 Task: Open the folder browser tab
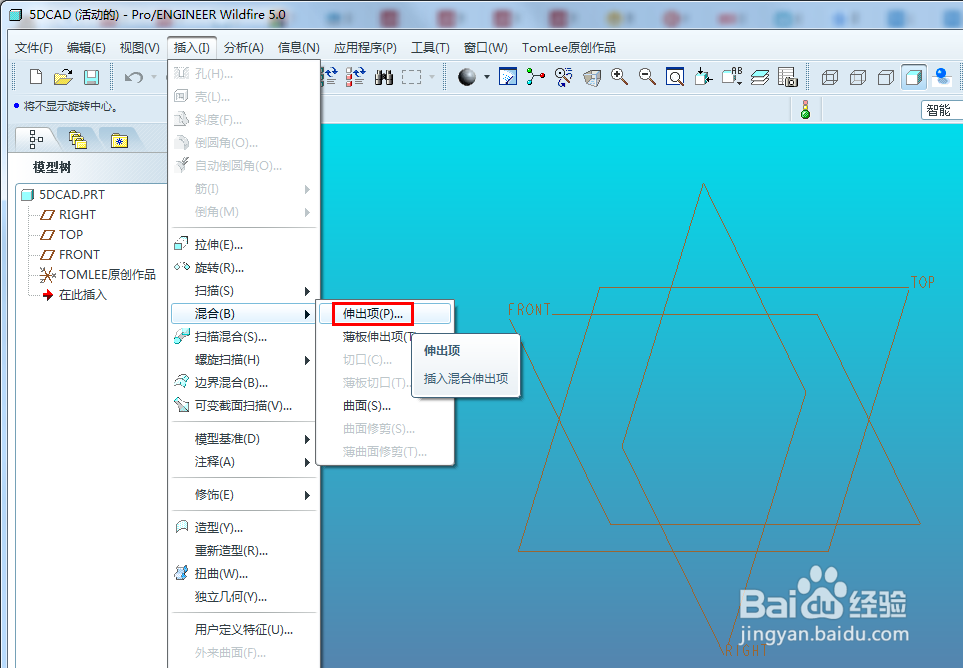[77, 140]
